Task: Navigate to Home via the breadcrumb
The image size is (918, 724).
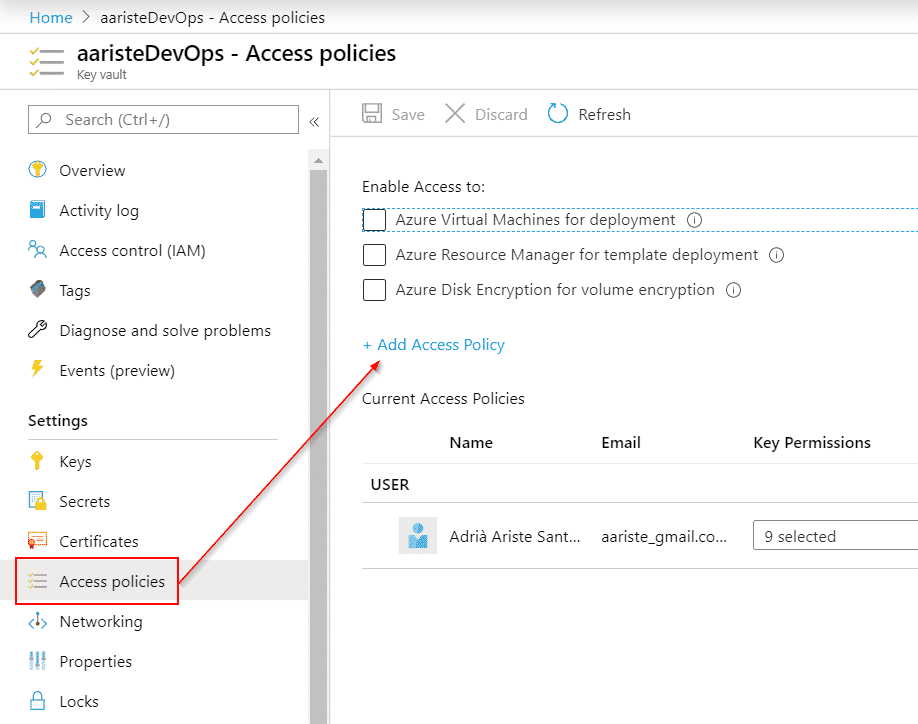Action: [51, 17]
